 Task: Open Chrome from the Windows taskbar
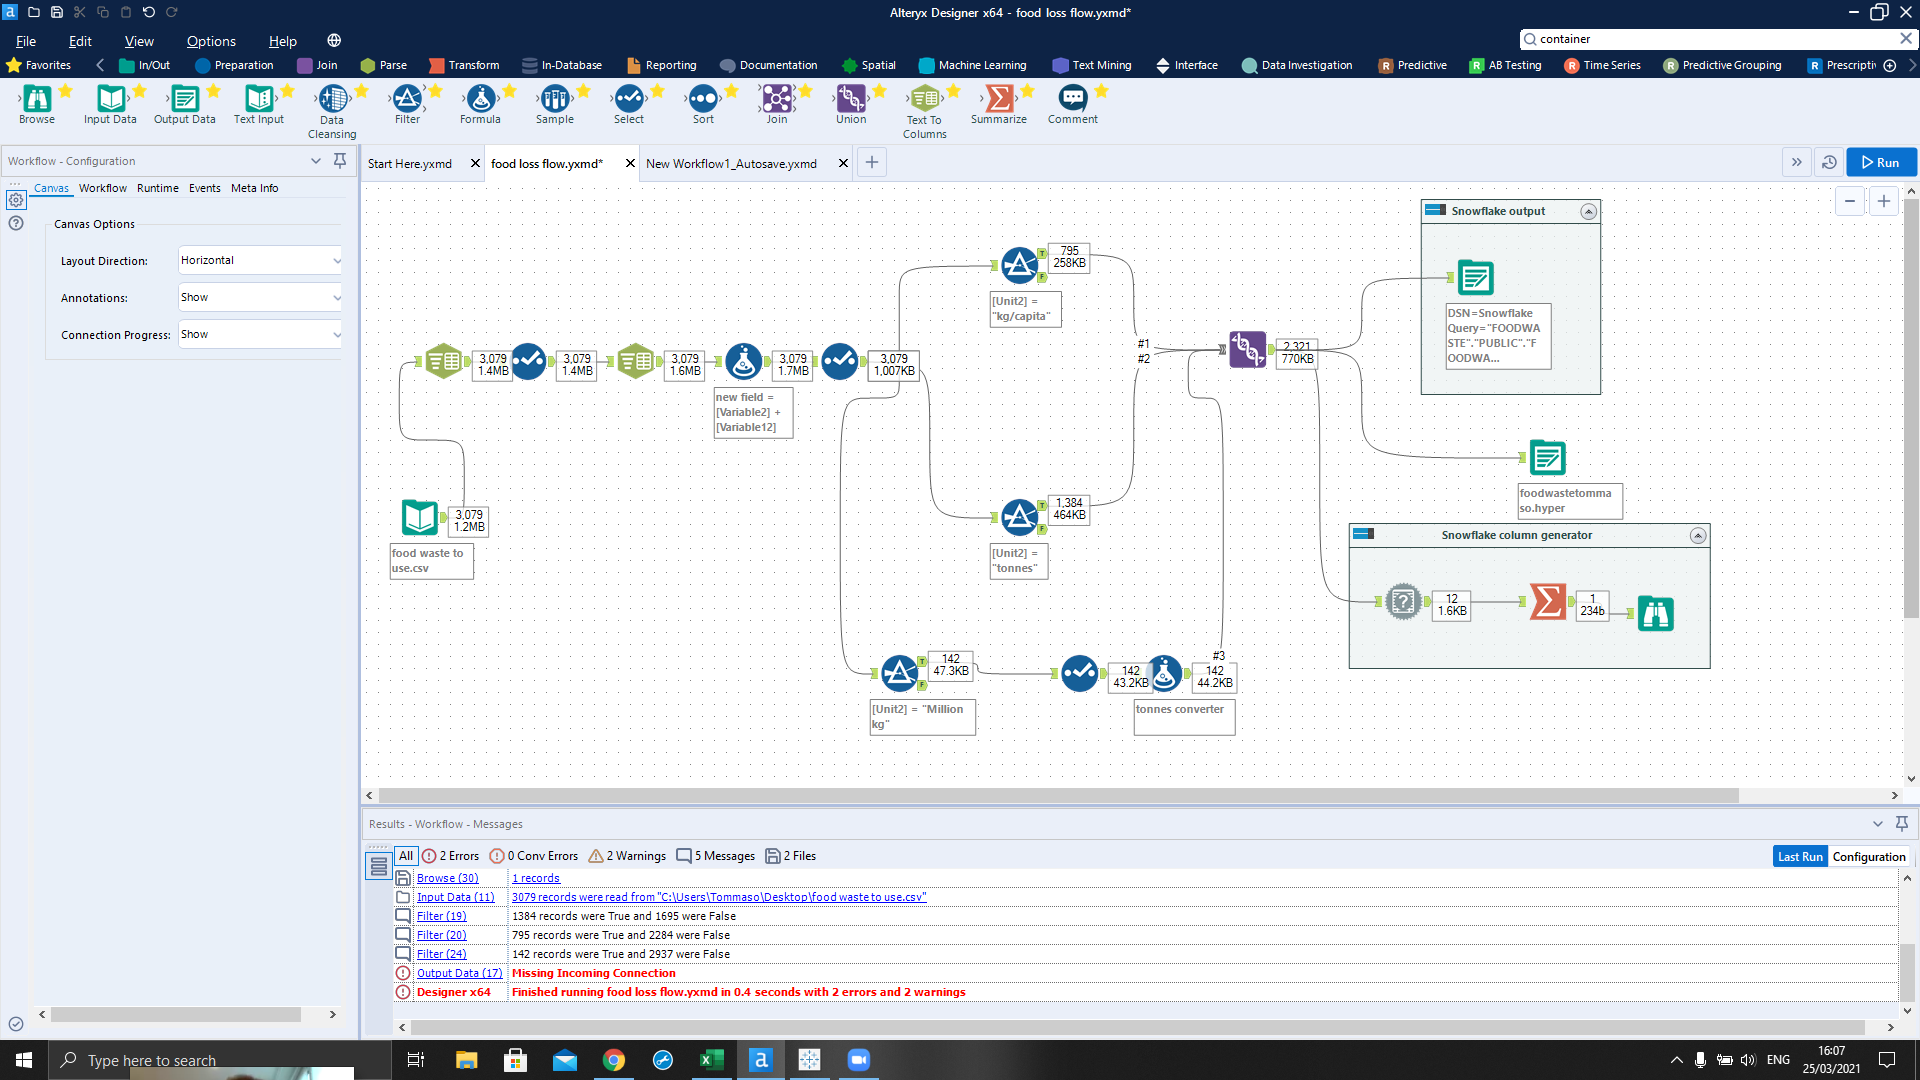tap(614, 1060)
